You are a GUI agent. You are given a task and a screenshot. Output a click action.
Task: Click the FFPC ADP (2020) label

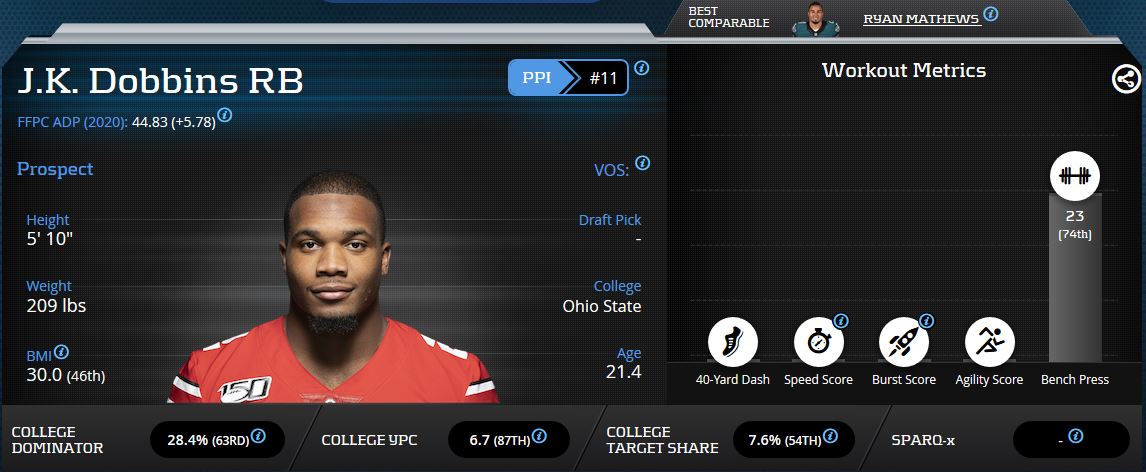point(72,122)
